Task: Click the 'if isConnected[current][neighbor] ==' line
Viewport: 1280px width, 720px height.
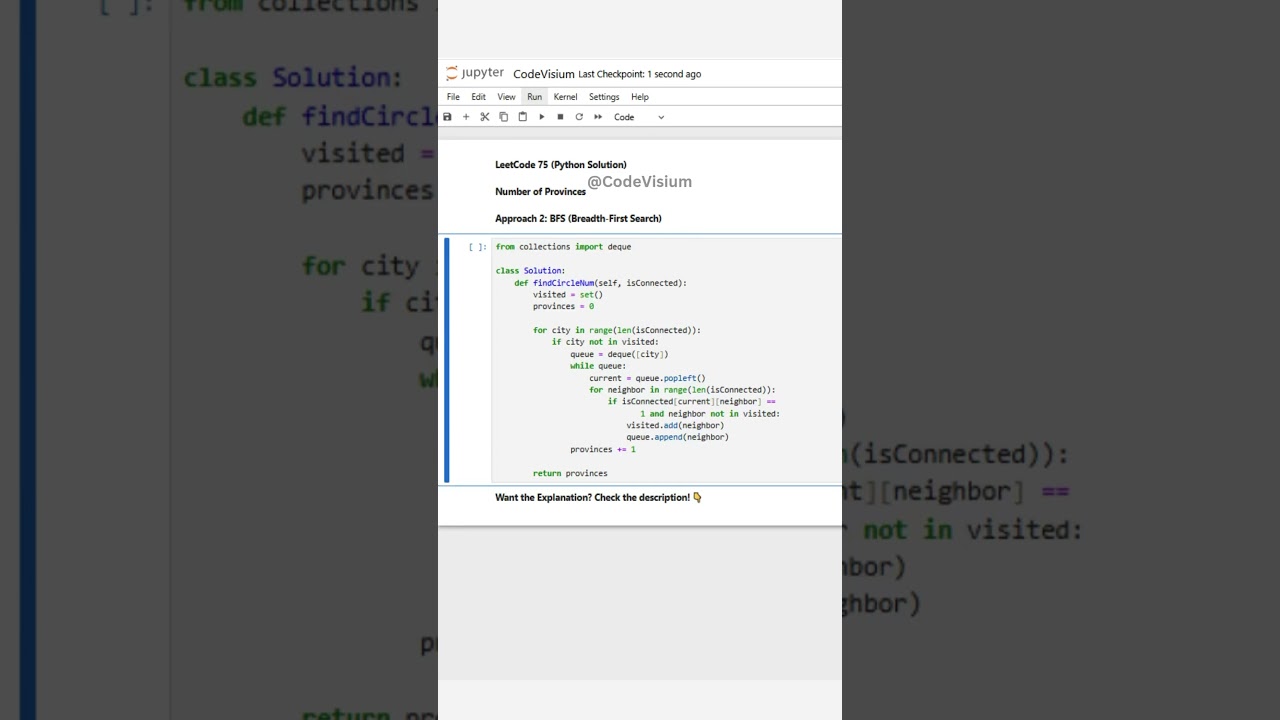Action: tap(692, 402)
